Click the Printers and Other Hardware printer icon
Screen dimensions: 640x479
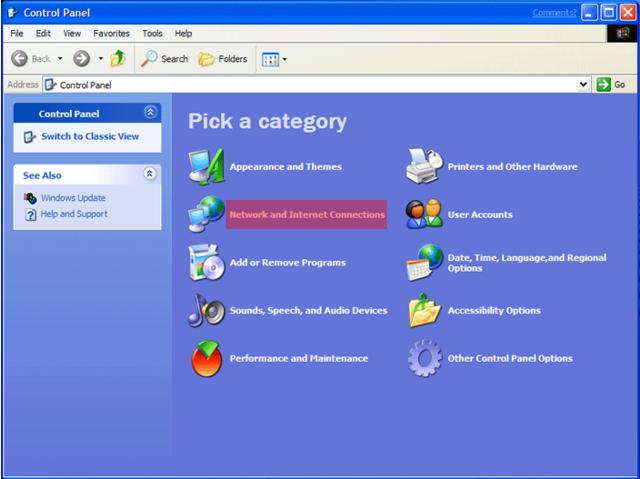424,166
